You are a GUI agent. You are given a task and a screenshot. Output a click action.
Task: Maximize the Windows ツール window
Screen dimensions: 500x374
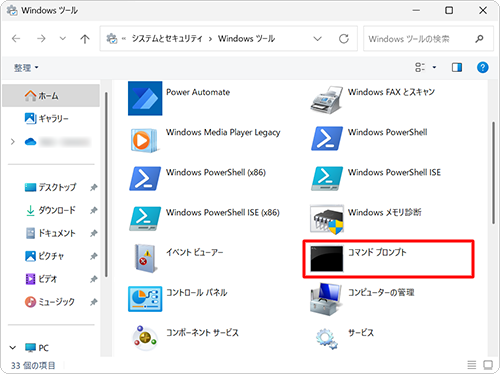coord(449,10)
